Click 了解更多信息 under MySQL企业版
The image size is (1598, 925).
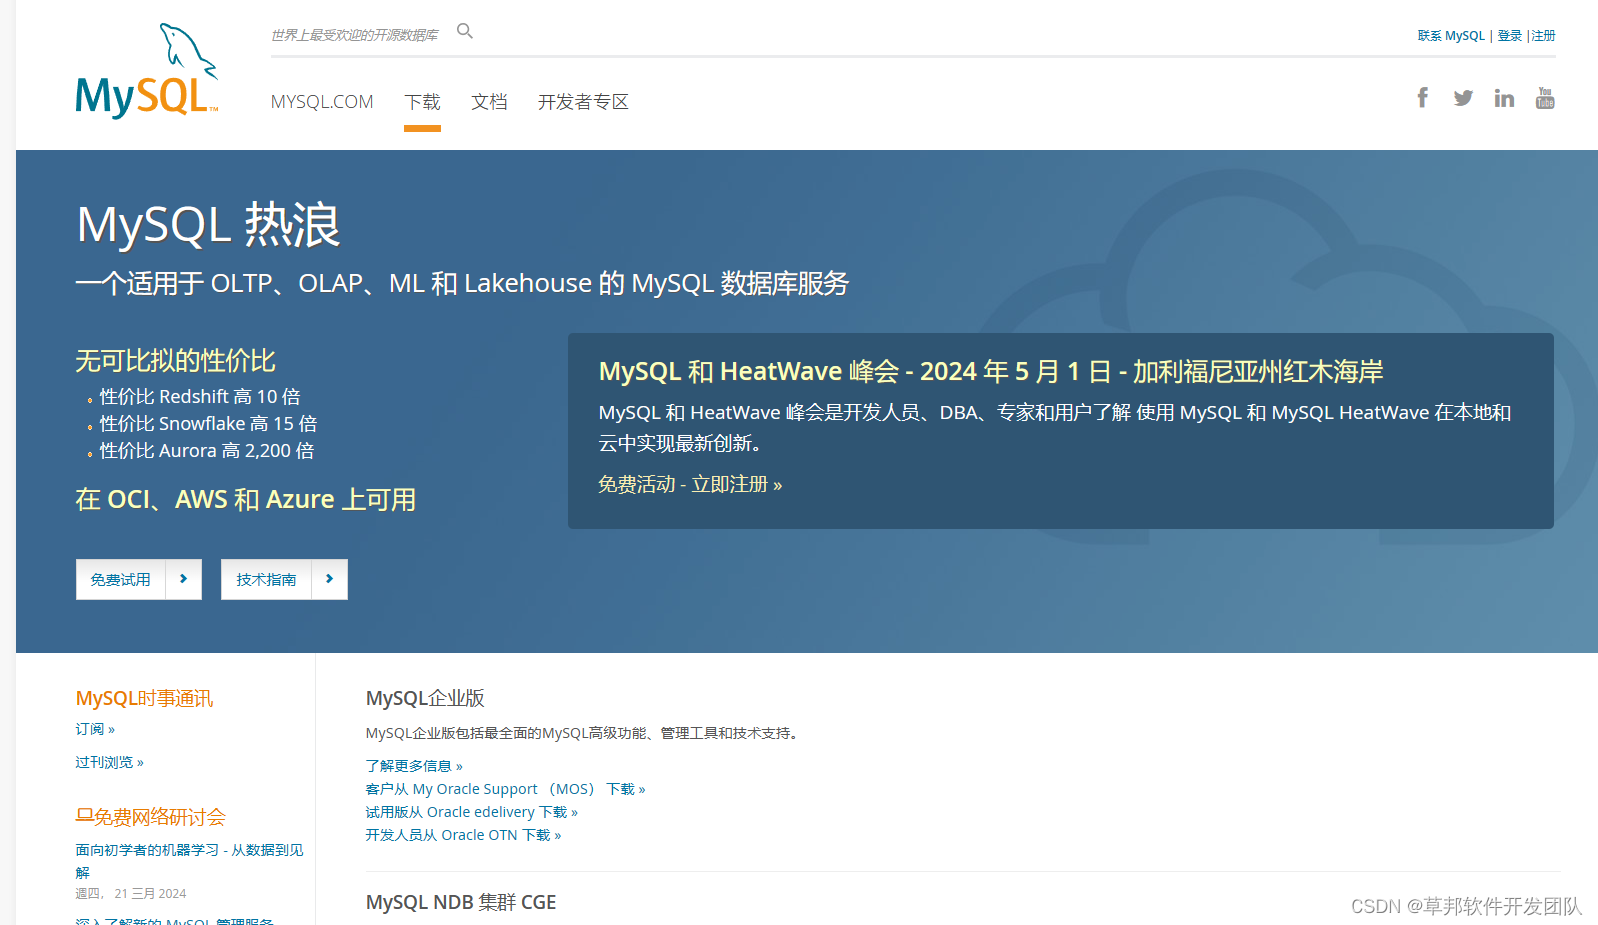tap(414, 766)
